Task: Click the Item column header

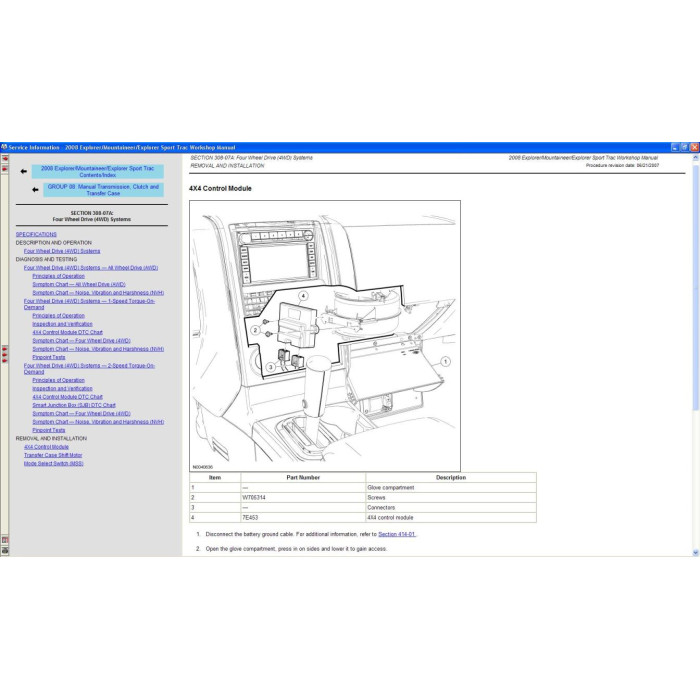Action: point(215,478)
